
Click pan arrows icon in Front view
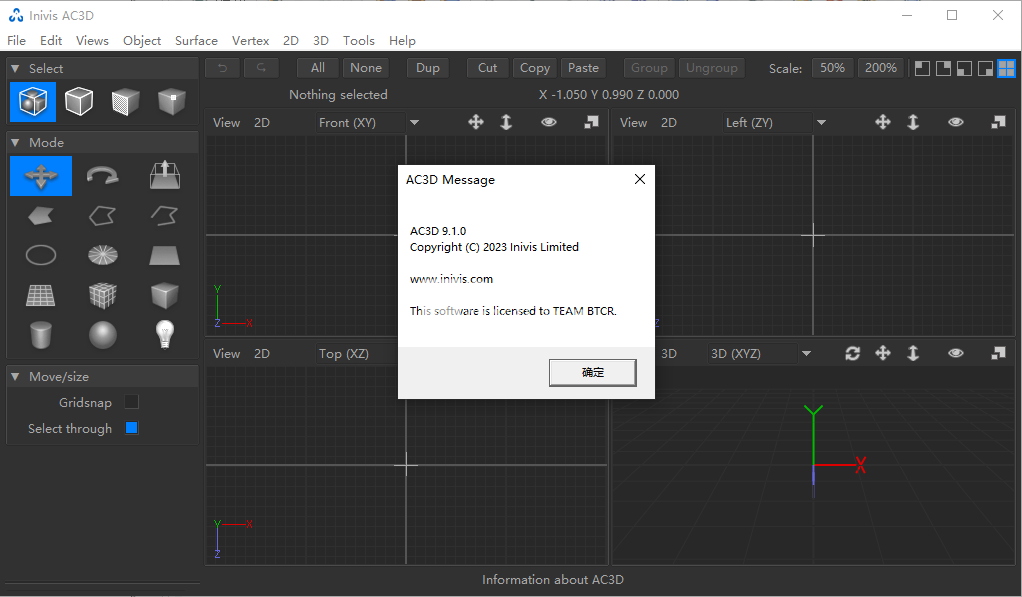[476, 122]
